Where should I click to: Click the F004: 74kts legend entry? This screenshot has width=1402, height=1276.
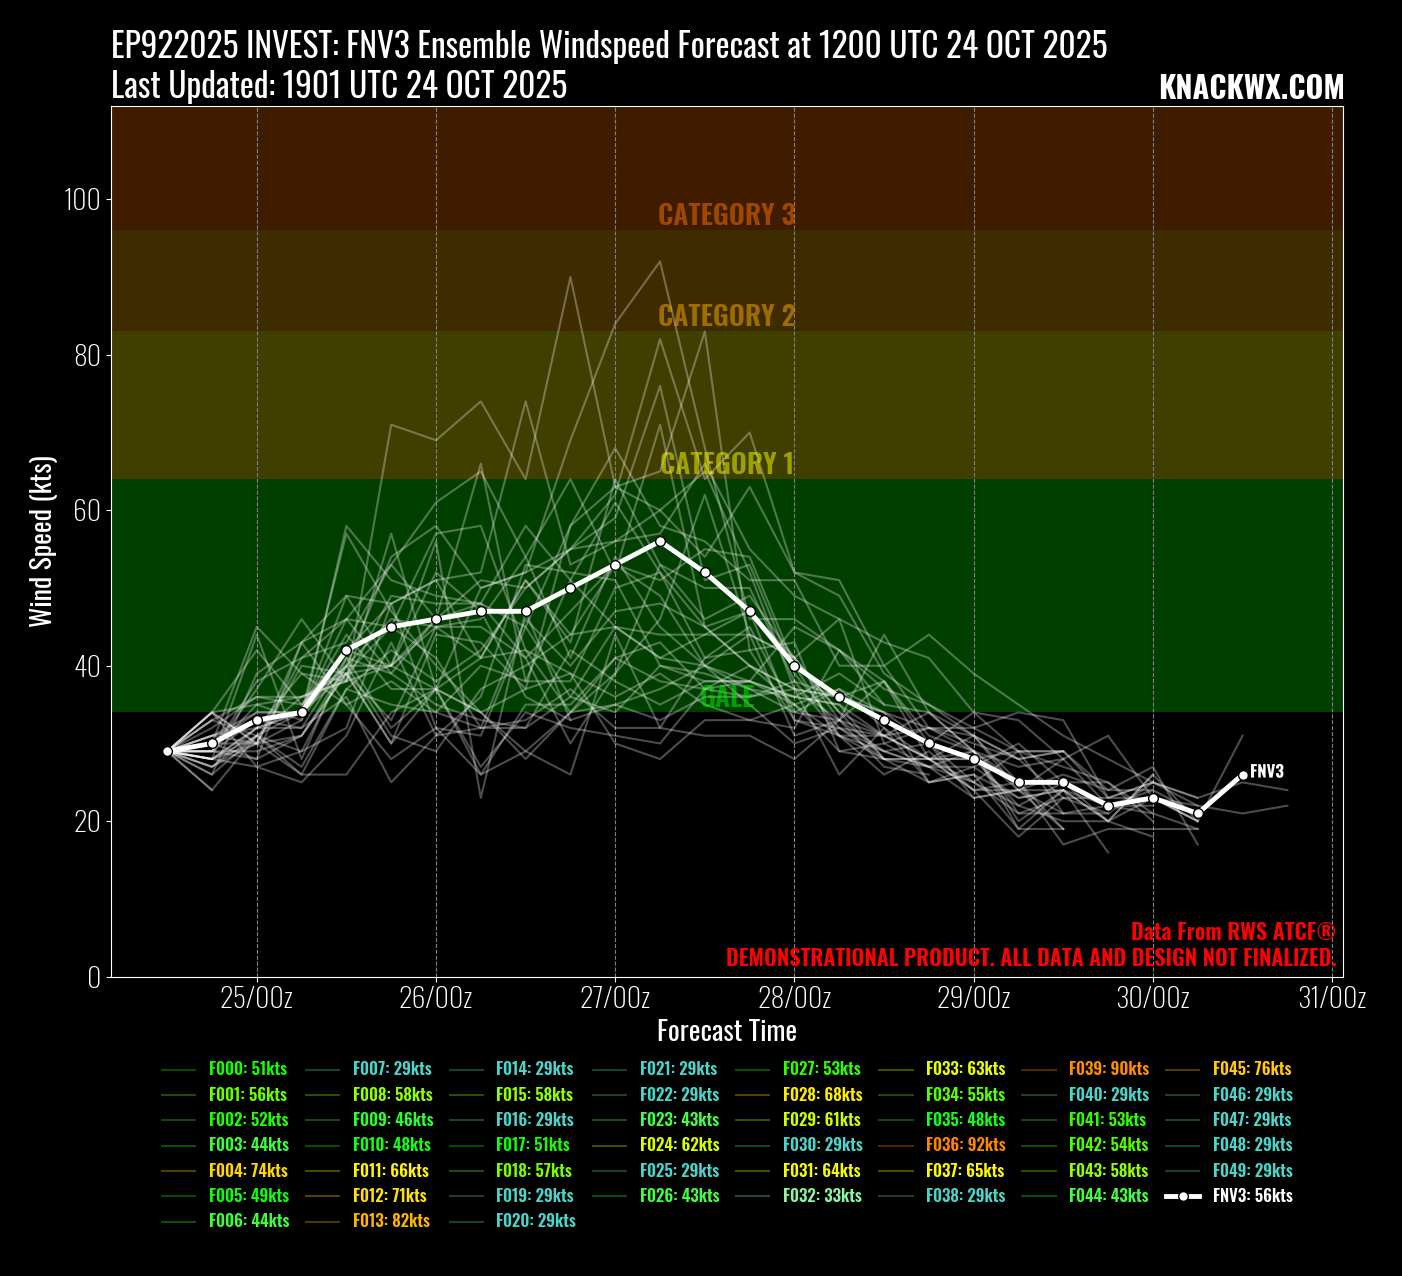[247, 1171]
